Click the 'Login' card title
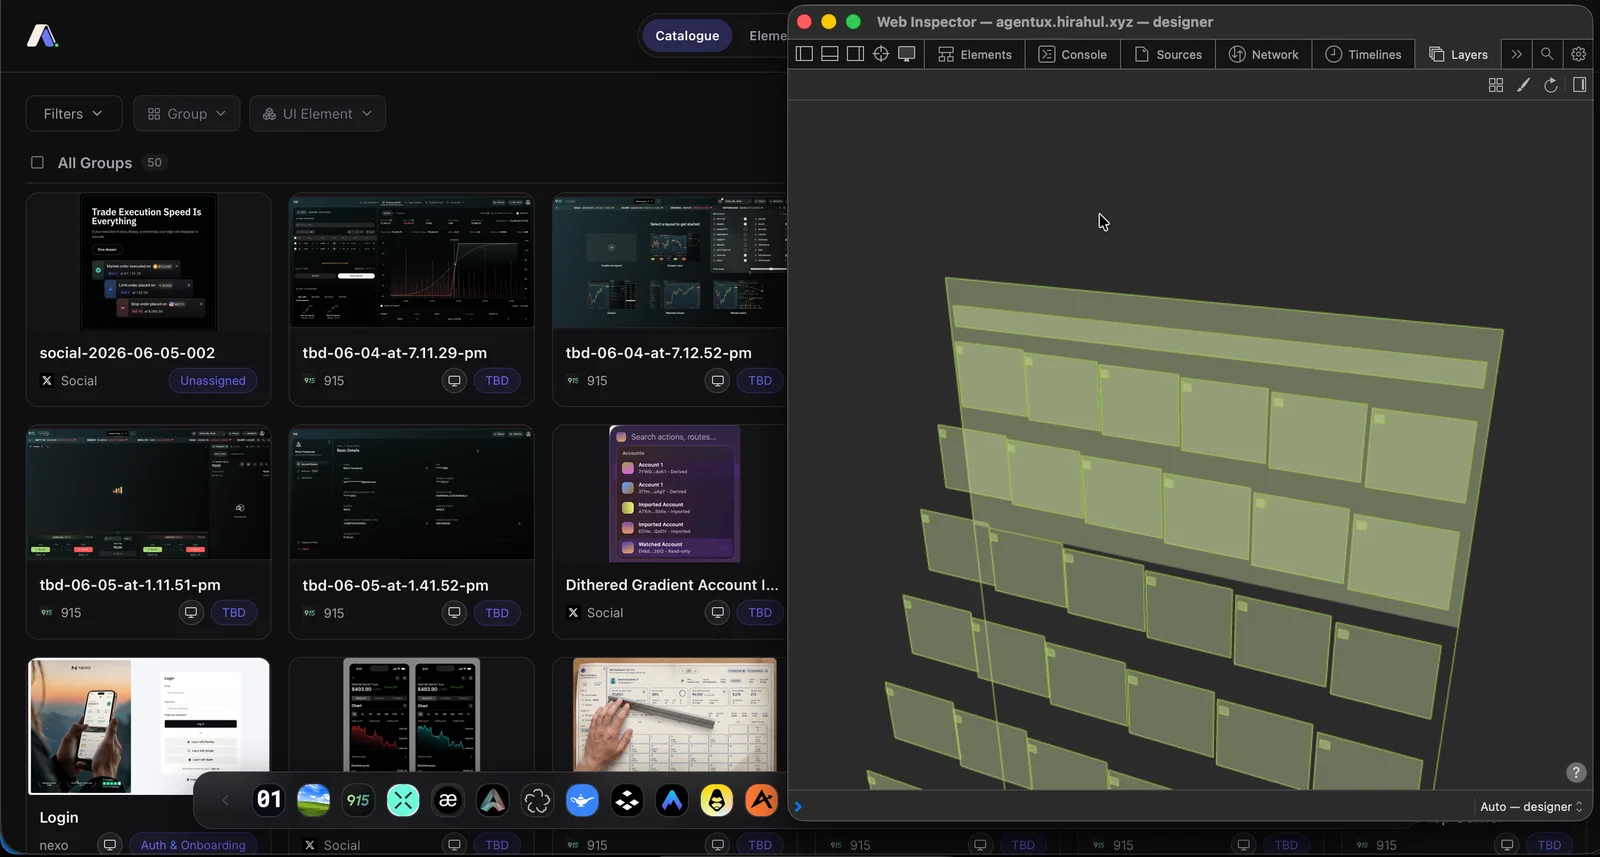 [x=59, y=817]
